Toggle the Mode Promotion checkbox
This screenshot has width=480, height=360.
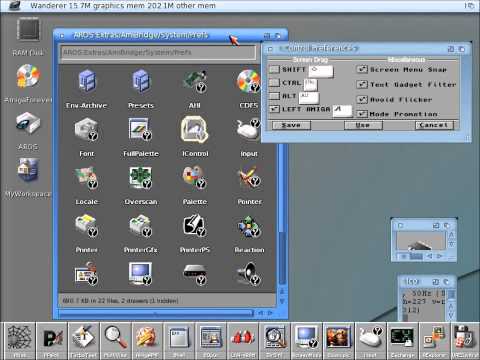tap(362, 114)
